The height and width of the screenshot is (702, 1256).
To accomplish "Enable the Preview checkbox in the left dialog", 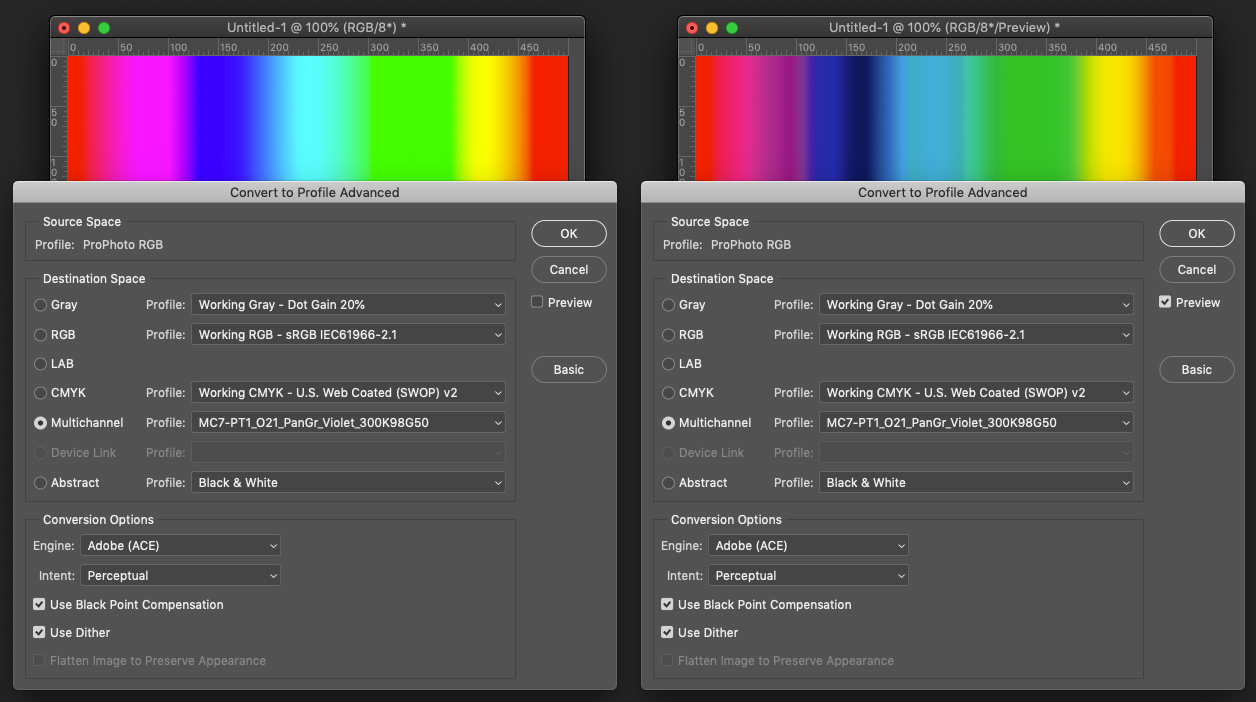I will point(538,302).
